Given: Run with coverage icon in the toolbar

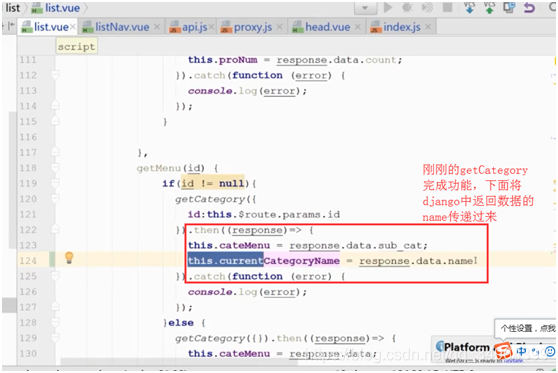Looking at the screenshot, I should tap(427, 7).
